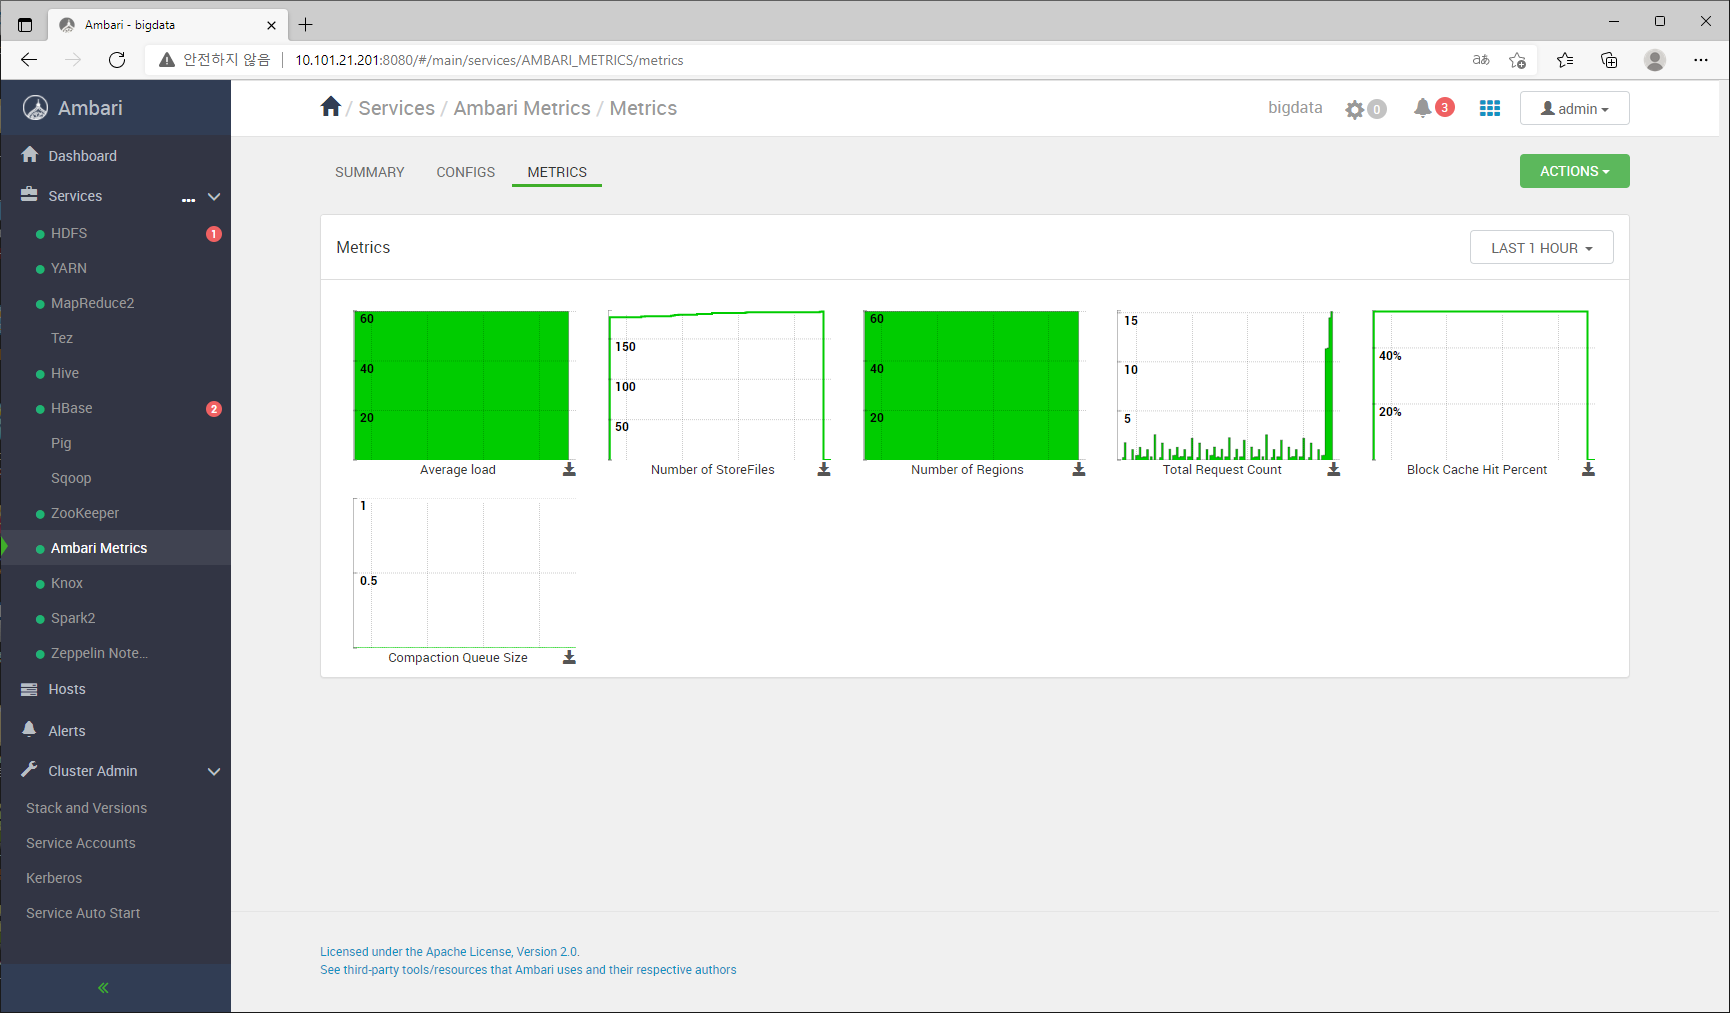Collapse the Cluster Admin section chevron
The width and height of the screenshot is (1730, 1013).
pos(214,772)
